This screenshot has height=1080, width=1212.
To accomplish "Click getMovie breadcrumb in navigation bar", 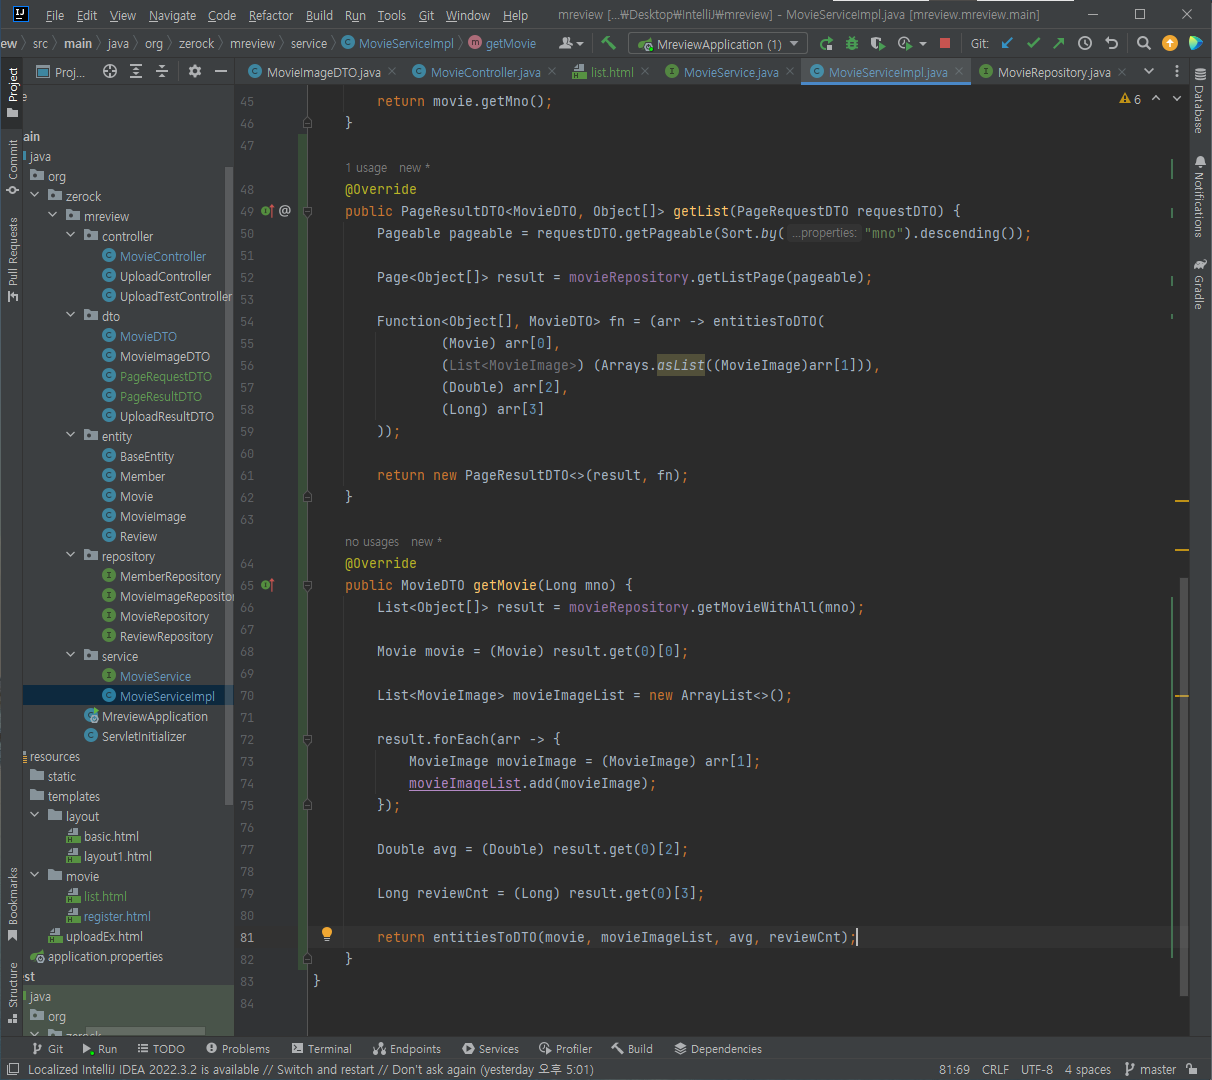I will 503,43.
